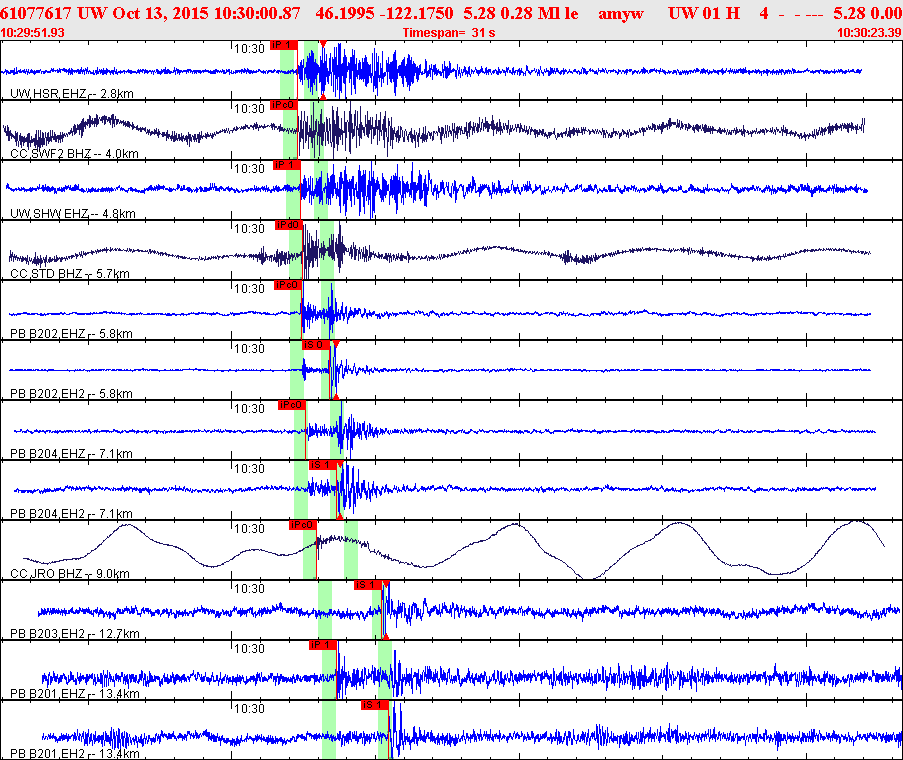Viewport: 903px width, 760px height.
Task: Click the iPc0 pick flag on PB.B204 EHZ
Action: click(x=292, y=405)
